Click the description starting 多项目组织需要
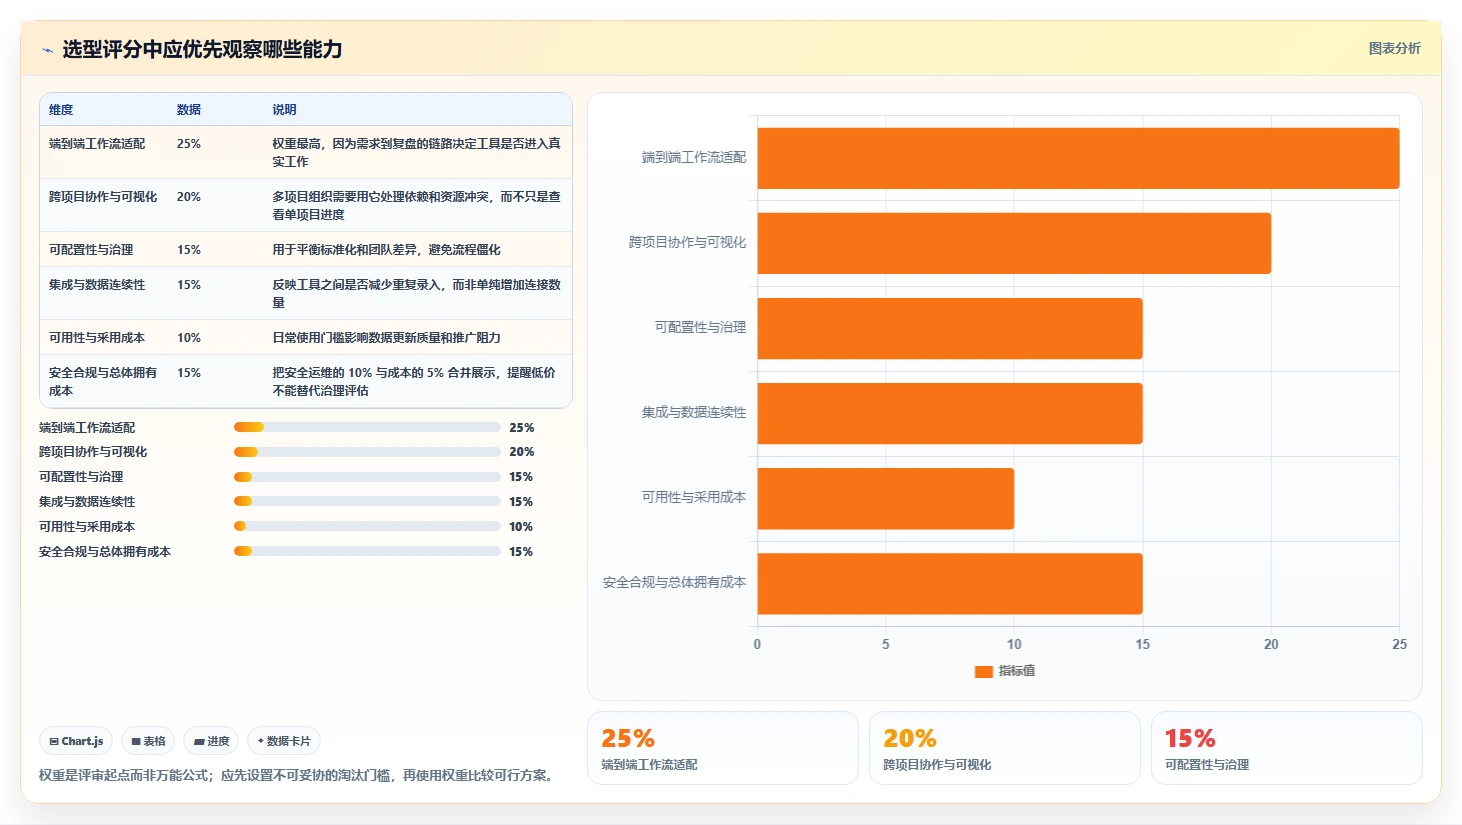 416,206
